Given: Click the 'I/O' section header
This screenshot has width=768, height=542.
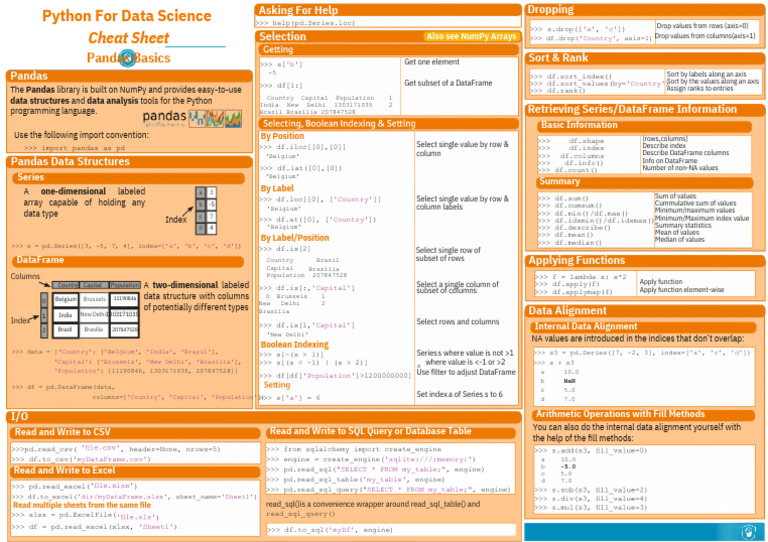Looking at the screenshot, I should pos(19,417).
